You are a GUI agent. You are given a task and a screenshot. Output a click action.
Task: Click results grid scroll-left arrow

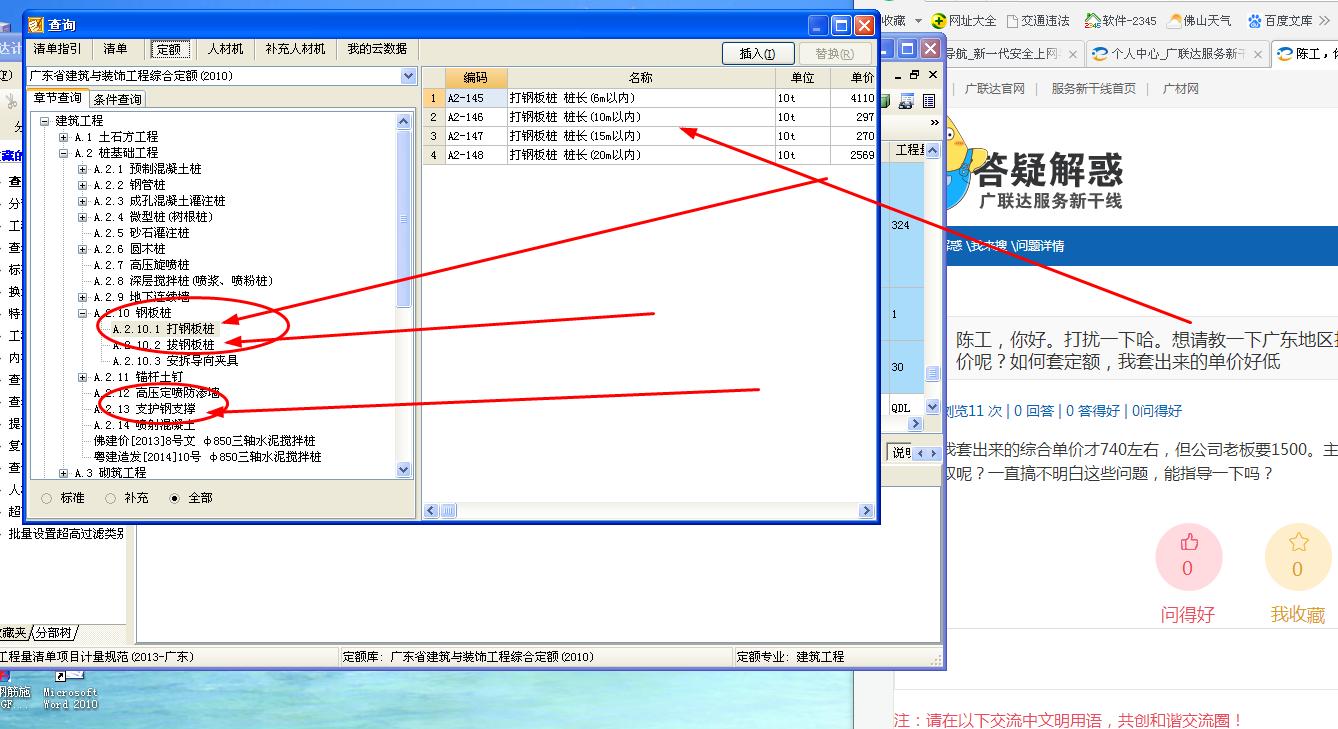(x=432, y=511)
